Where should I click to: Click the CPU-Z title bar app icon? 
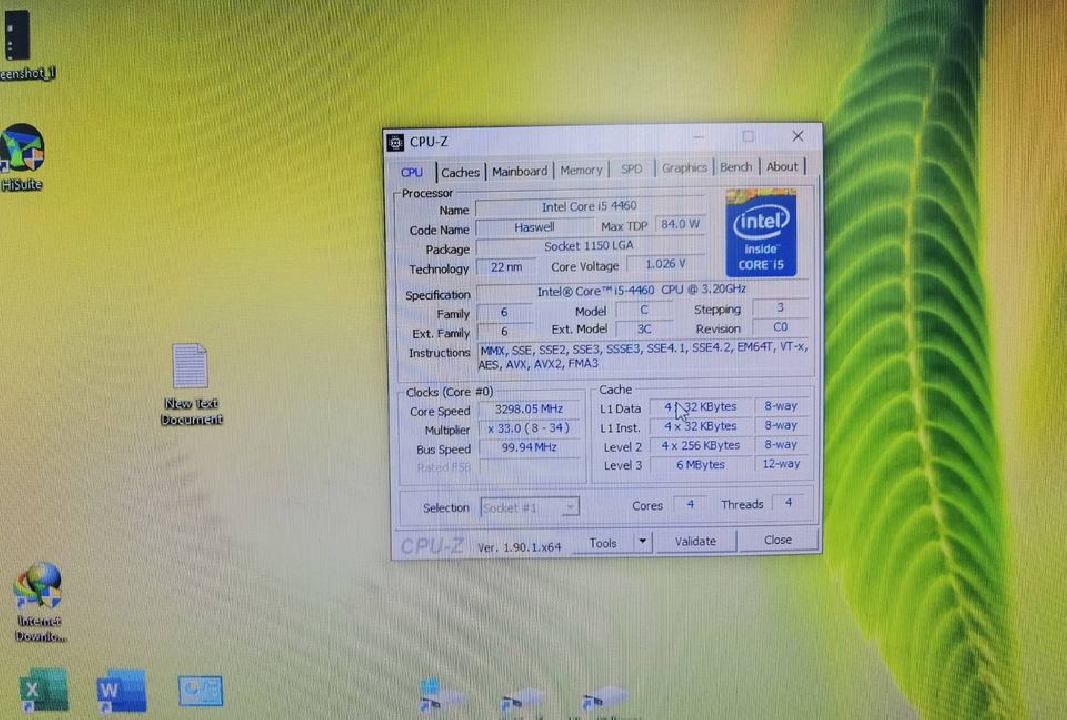pos(395,142)
